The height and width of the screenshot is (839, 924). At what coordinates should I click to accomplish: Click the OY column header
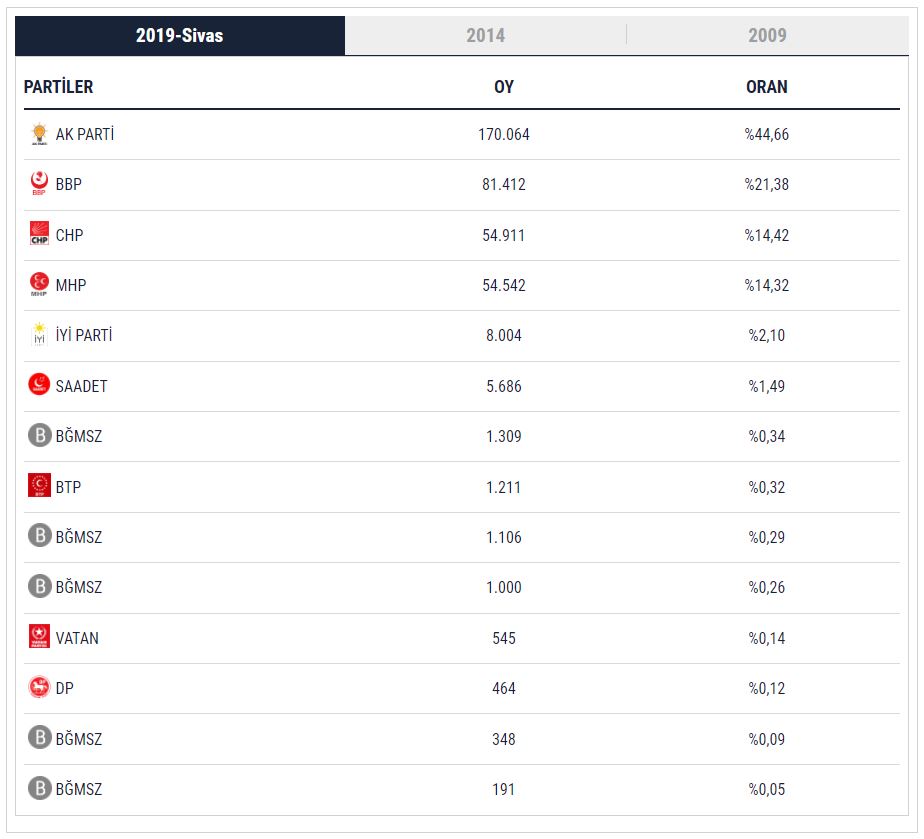504,87
